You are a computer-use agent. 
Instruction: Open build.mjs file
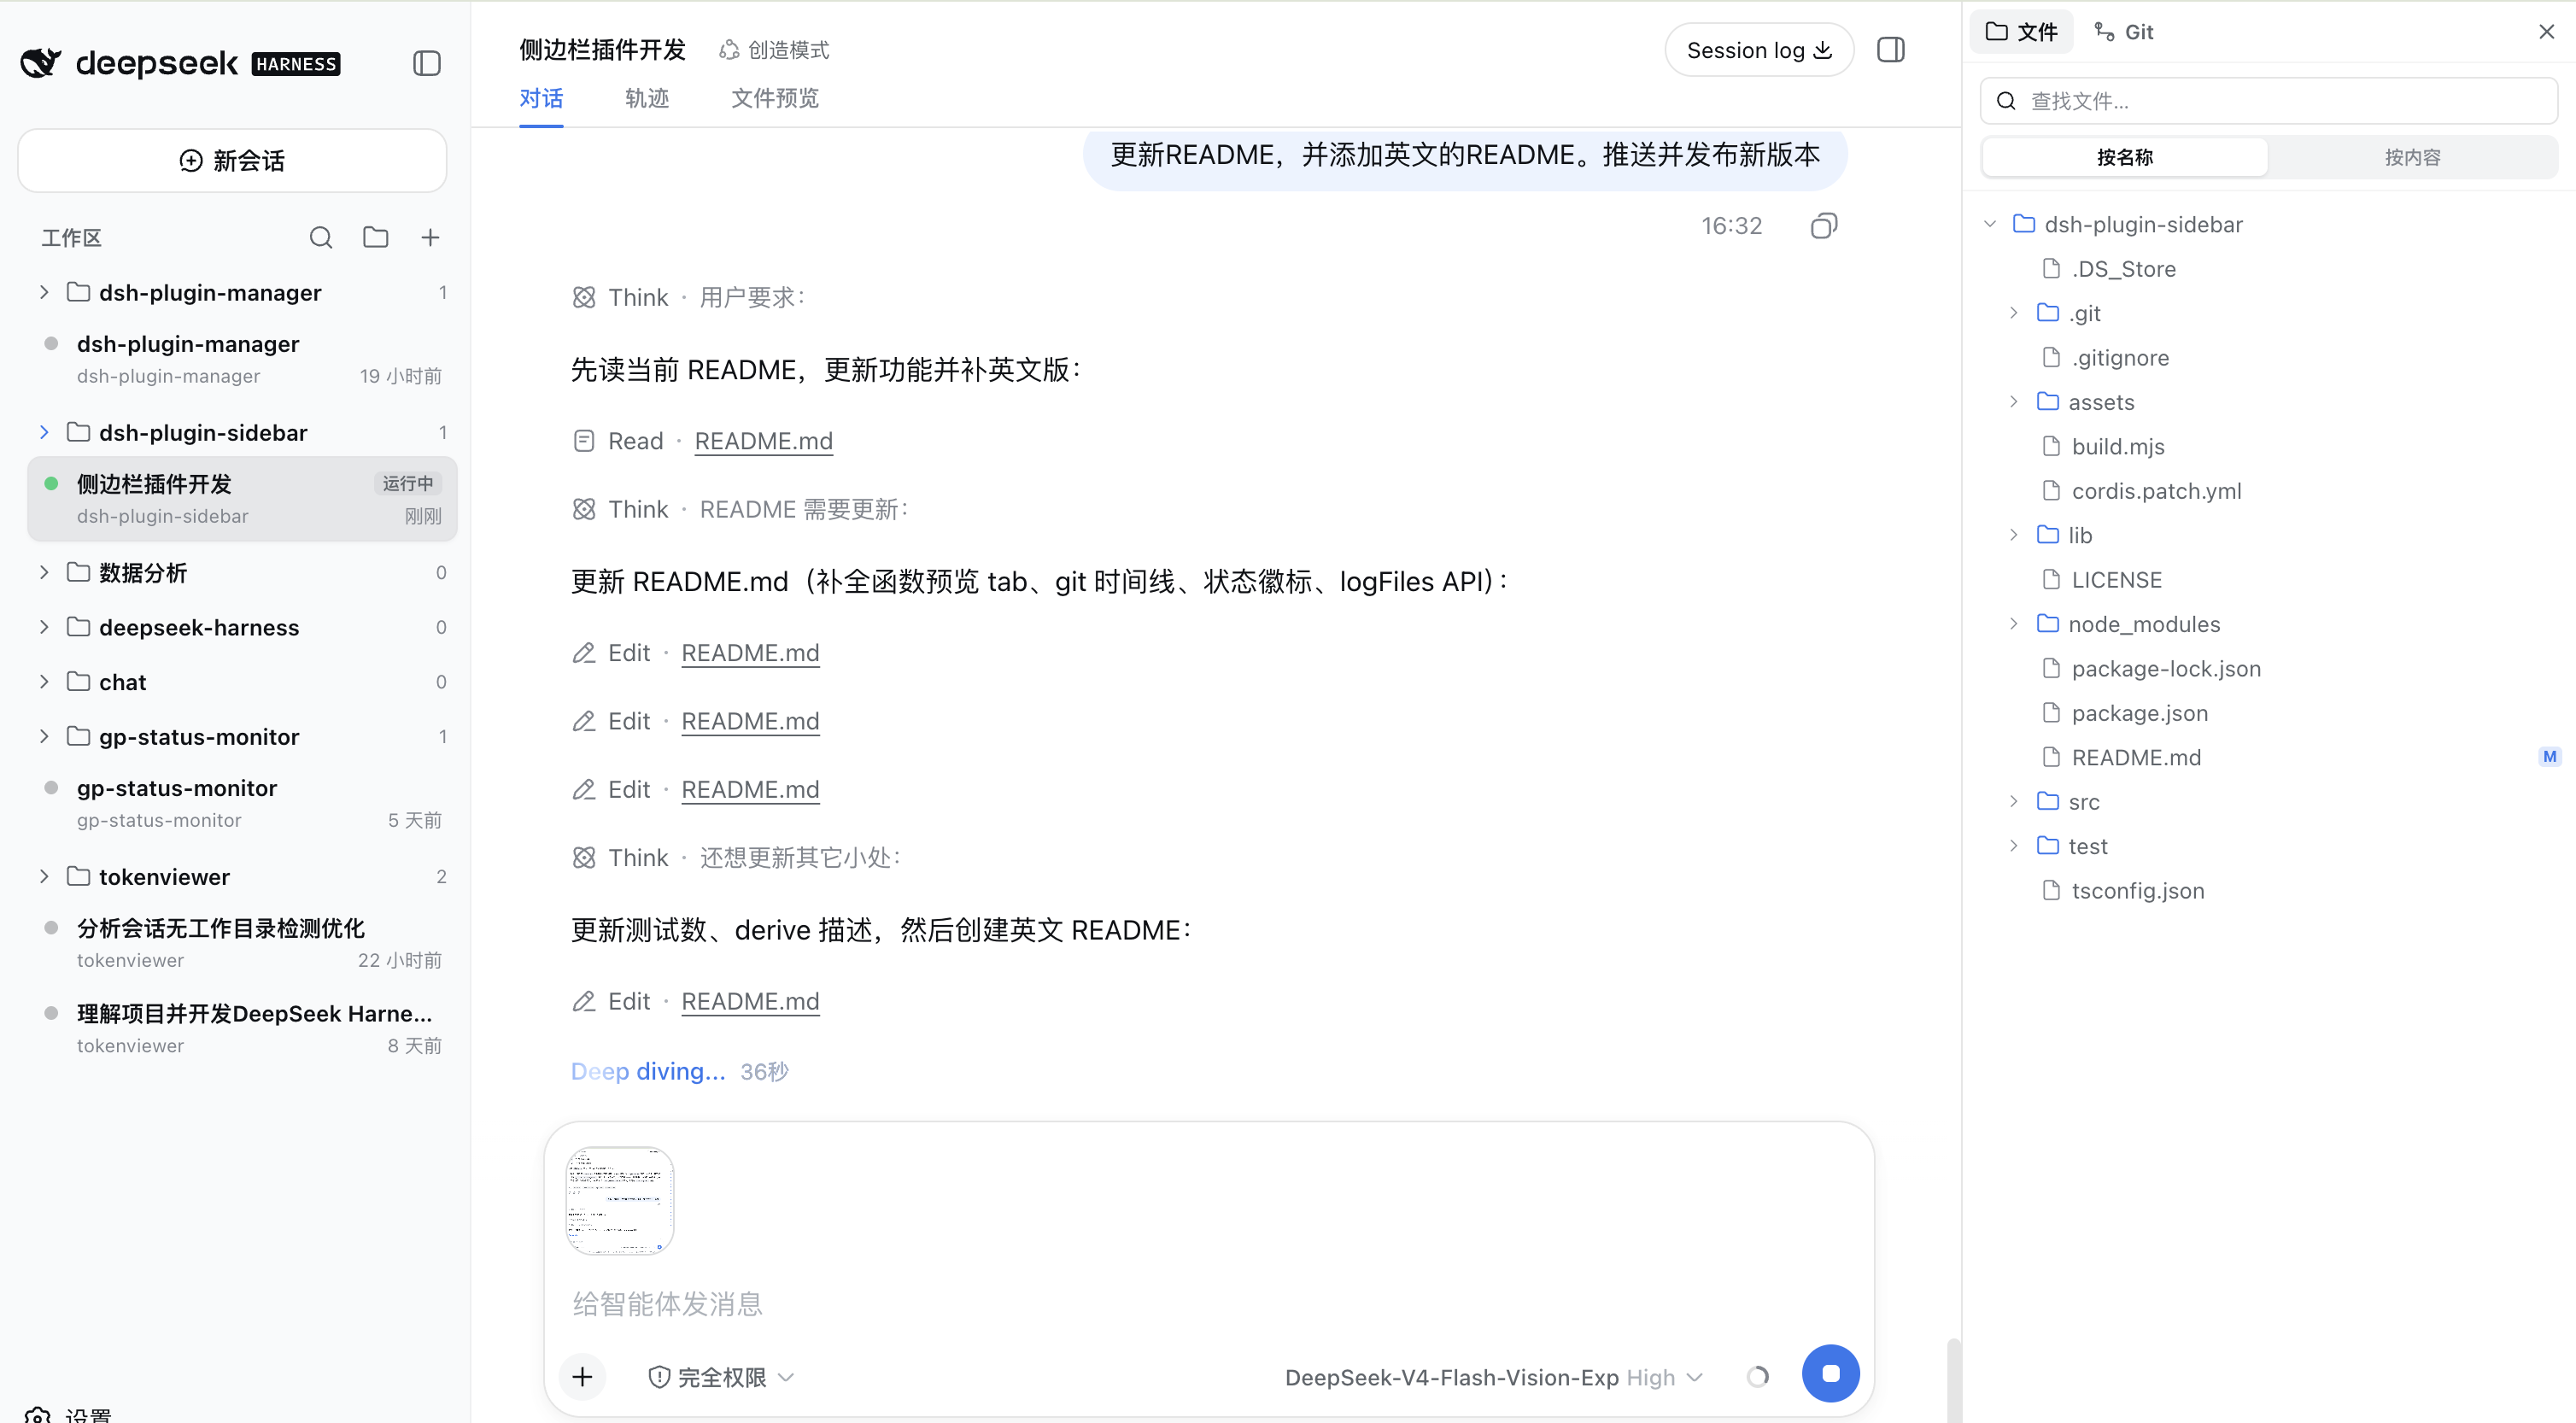(x=2118, y=446)
